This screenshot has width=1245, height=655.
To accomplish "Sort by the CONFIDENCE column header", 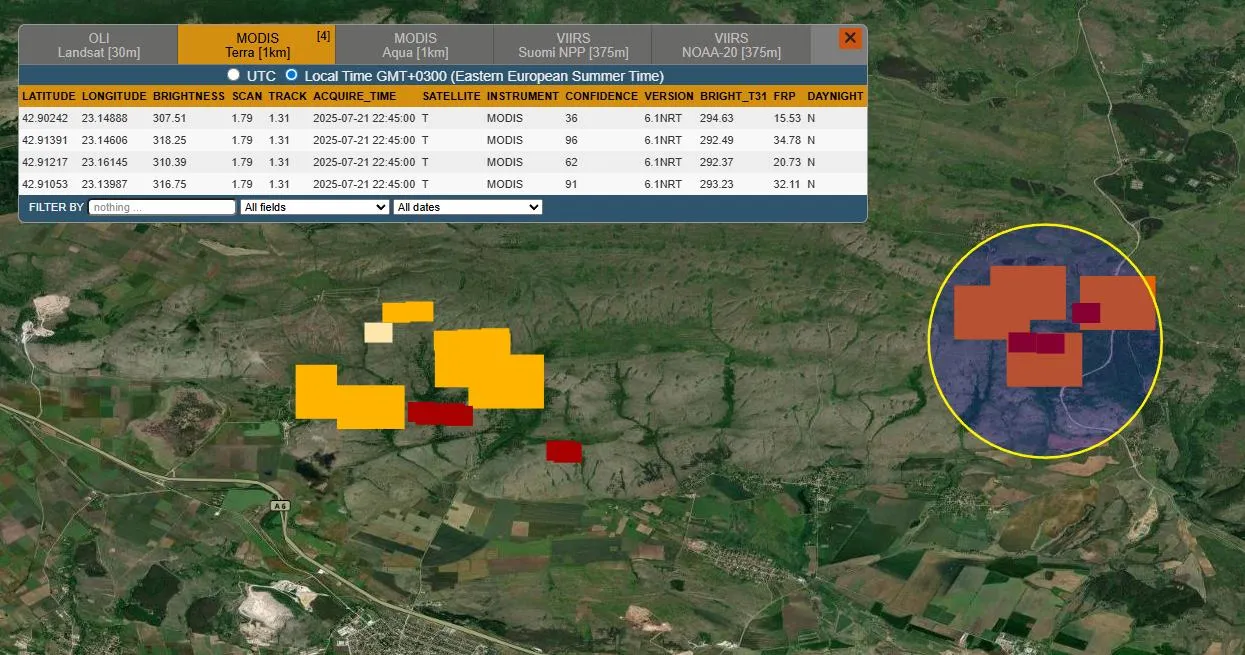I will (x=601, y=96).
